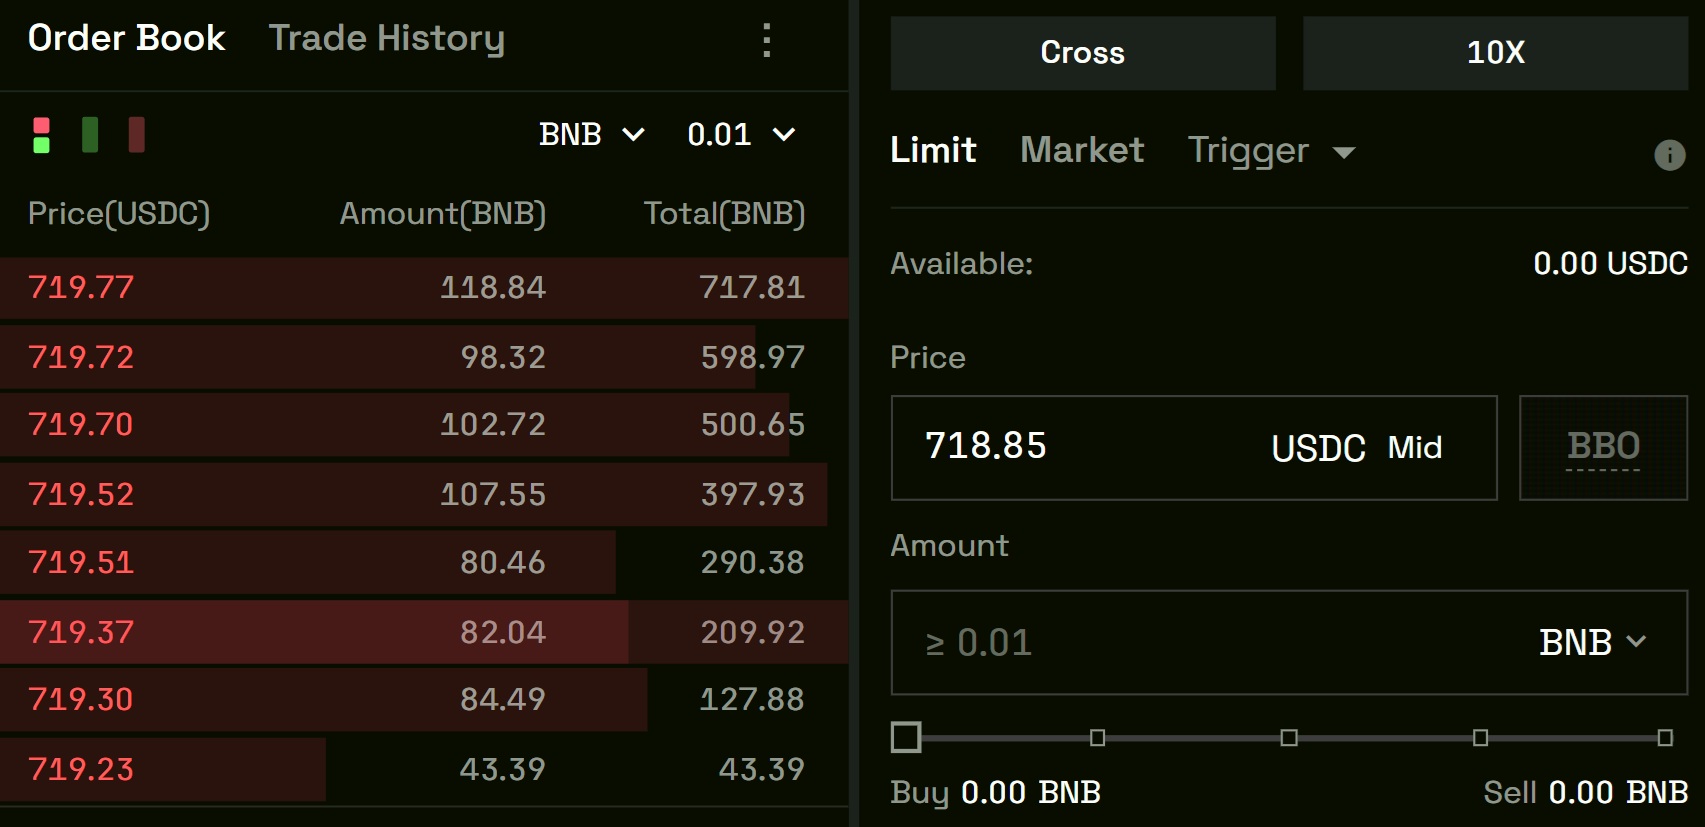
Task: Set amount slider to 100% marker
Action: coord(1665,737)
